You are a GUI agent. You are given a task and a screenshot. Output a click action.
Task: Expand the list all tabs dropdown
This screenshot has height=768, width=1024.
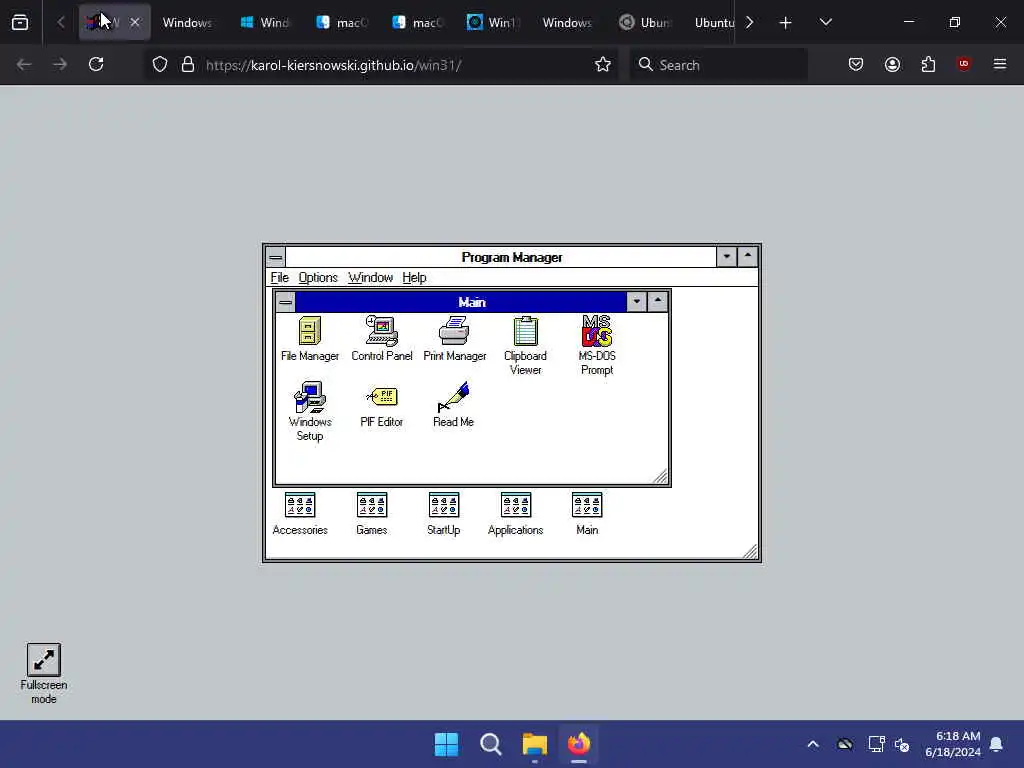click(825, 22)
